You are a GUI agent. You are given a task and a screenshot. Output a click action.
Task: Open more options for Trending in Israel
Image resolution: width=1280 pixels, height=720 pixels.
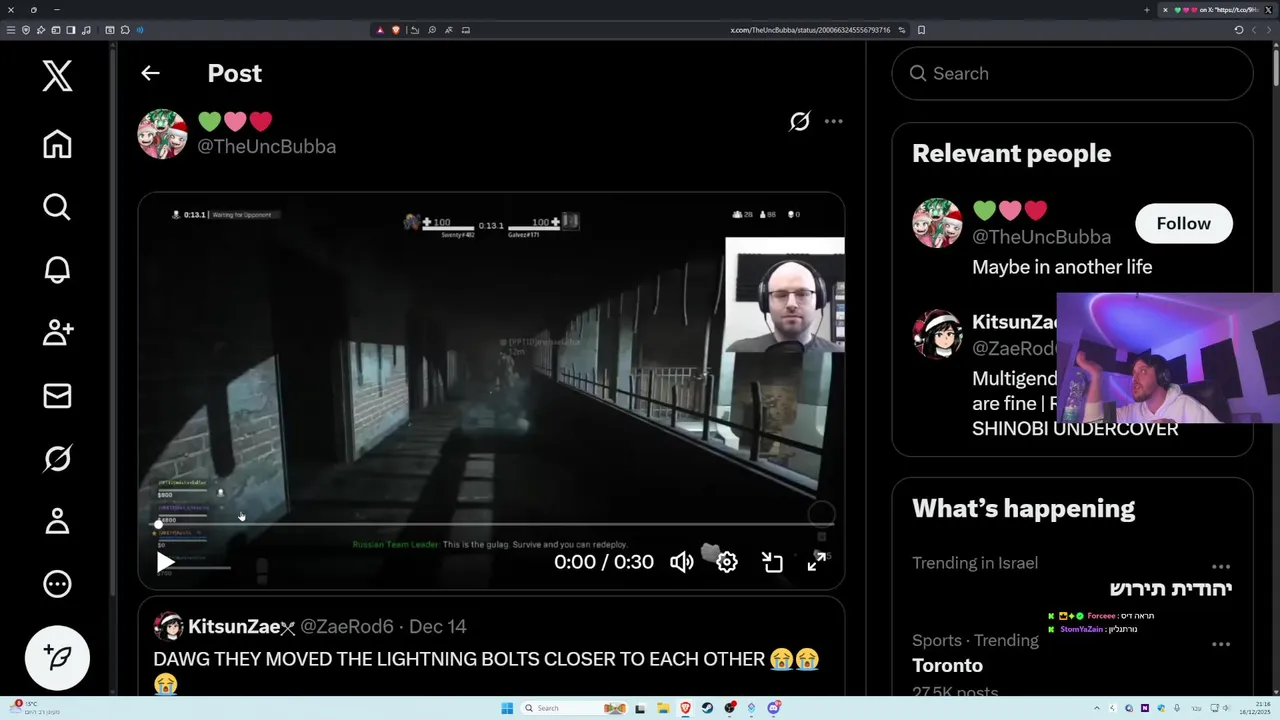coord(1221,566)
